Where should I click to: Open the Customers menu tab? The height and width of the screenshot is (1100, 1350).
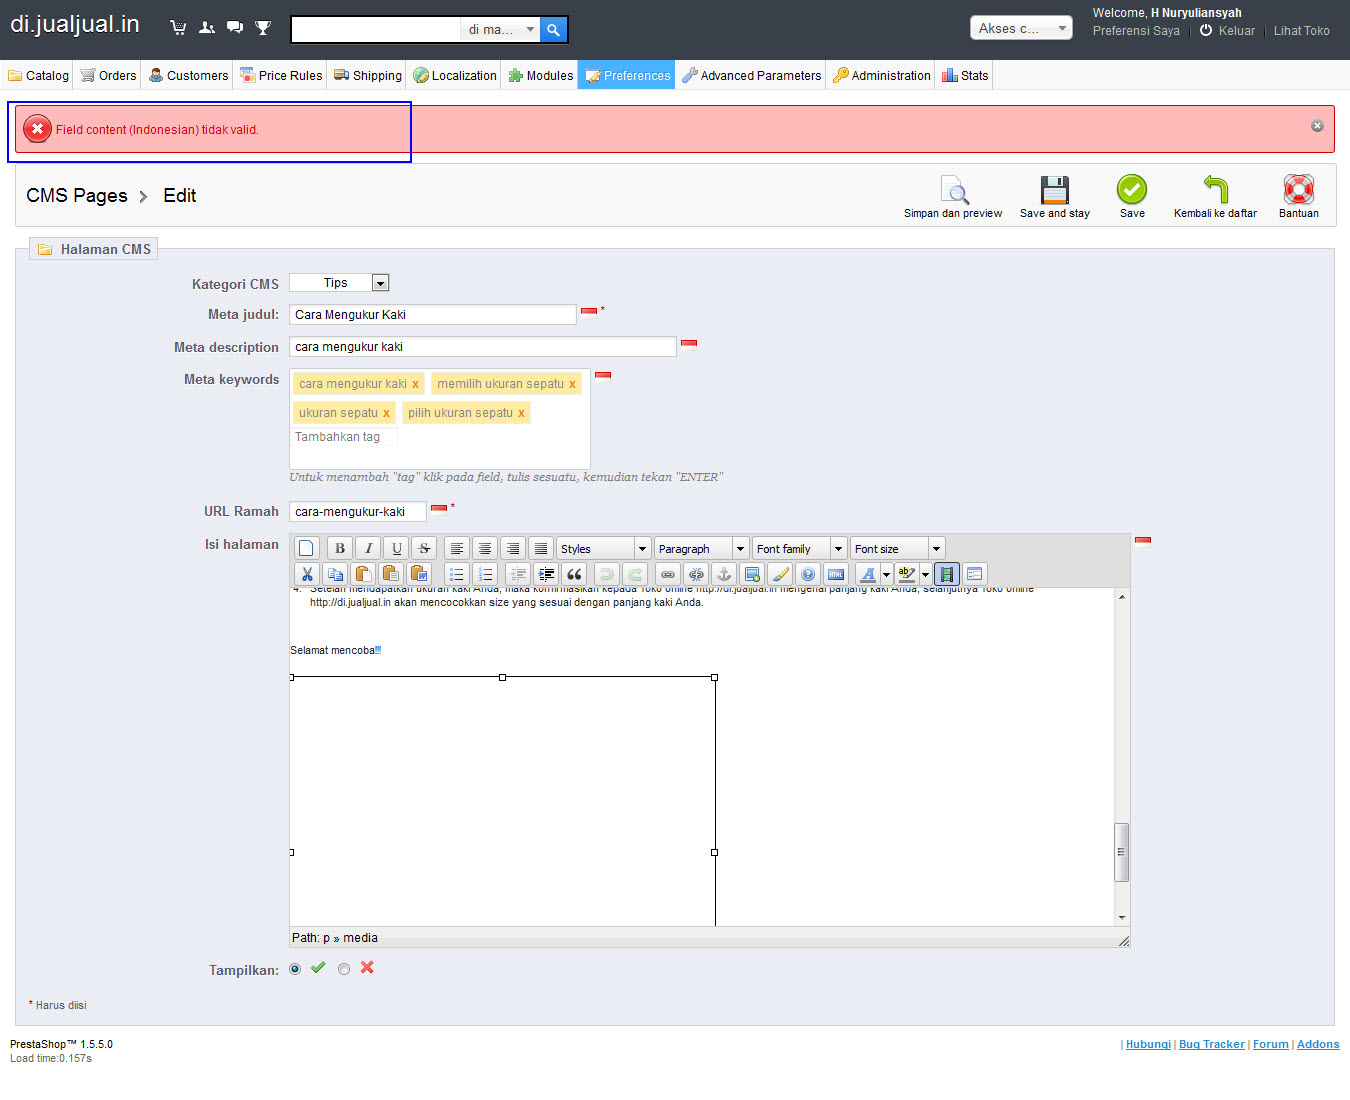188,75
